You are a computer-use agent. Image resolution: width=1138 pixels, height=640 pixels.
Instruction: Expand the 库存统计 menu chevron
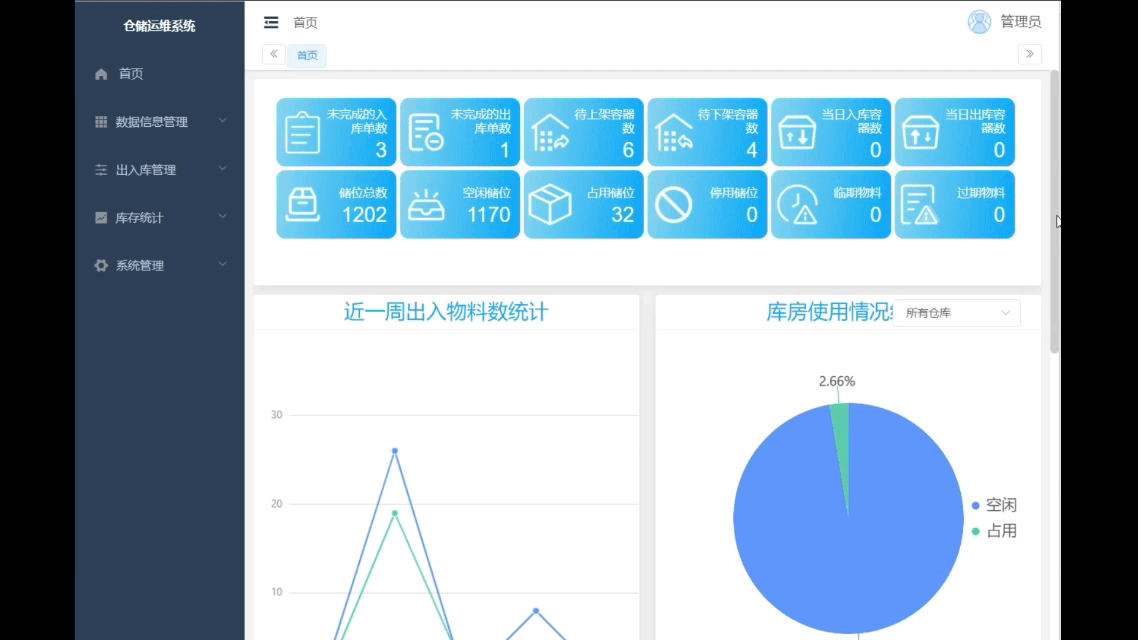[223, 216]
